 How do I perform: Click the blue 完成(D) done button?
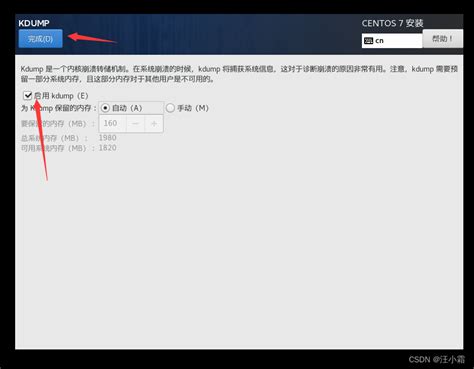[x=40, y=39]
